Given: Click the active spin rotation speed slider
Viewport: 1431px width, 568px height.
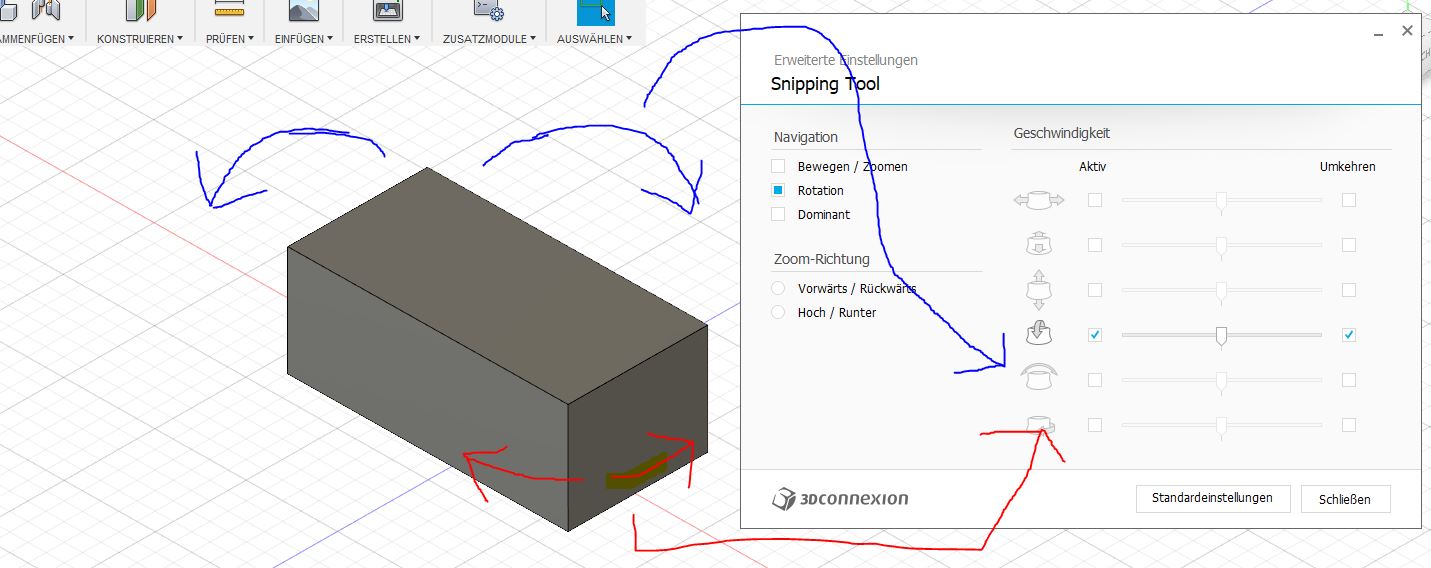Looking at the screenshot, I should (1221, 336).
